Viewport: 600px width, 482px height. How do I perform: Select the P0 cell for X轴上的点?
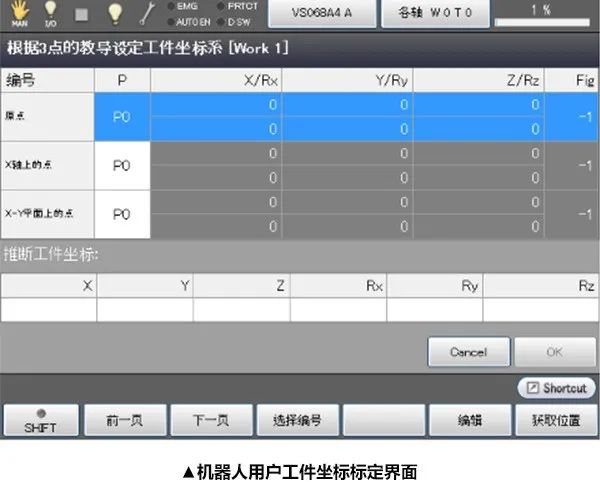[121, 166]
